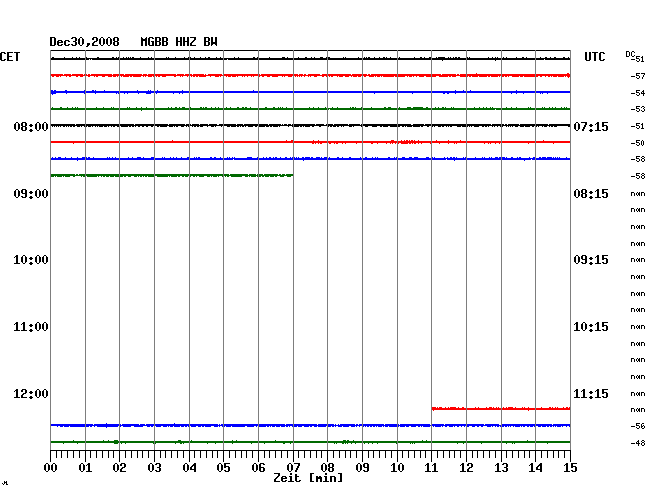This screenshot has width=650, height=494.
Task: Select the 08:15 UTC time label
Action: tap(591, 194)
